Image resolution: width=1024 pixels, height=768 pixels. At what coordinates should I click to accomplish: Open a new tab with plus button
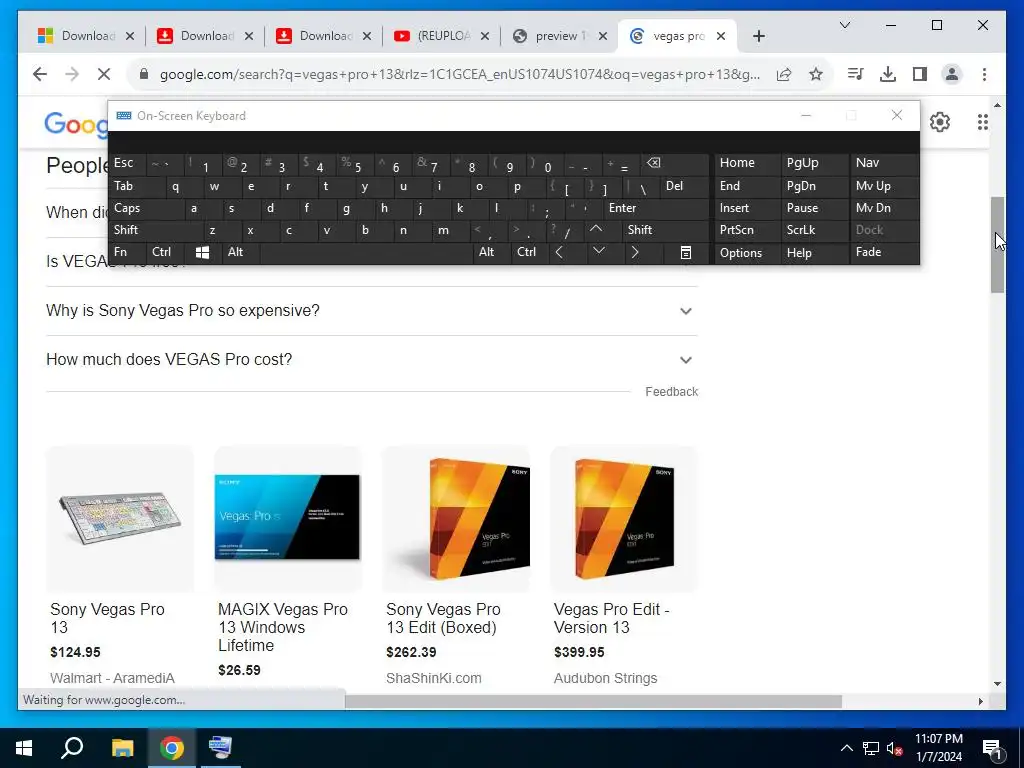(x=758, y=36)
